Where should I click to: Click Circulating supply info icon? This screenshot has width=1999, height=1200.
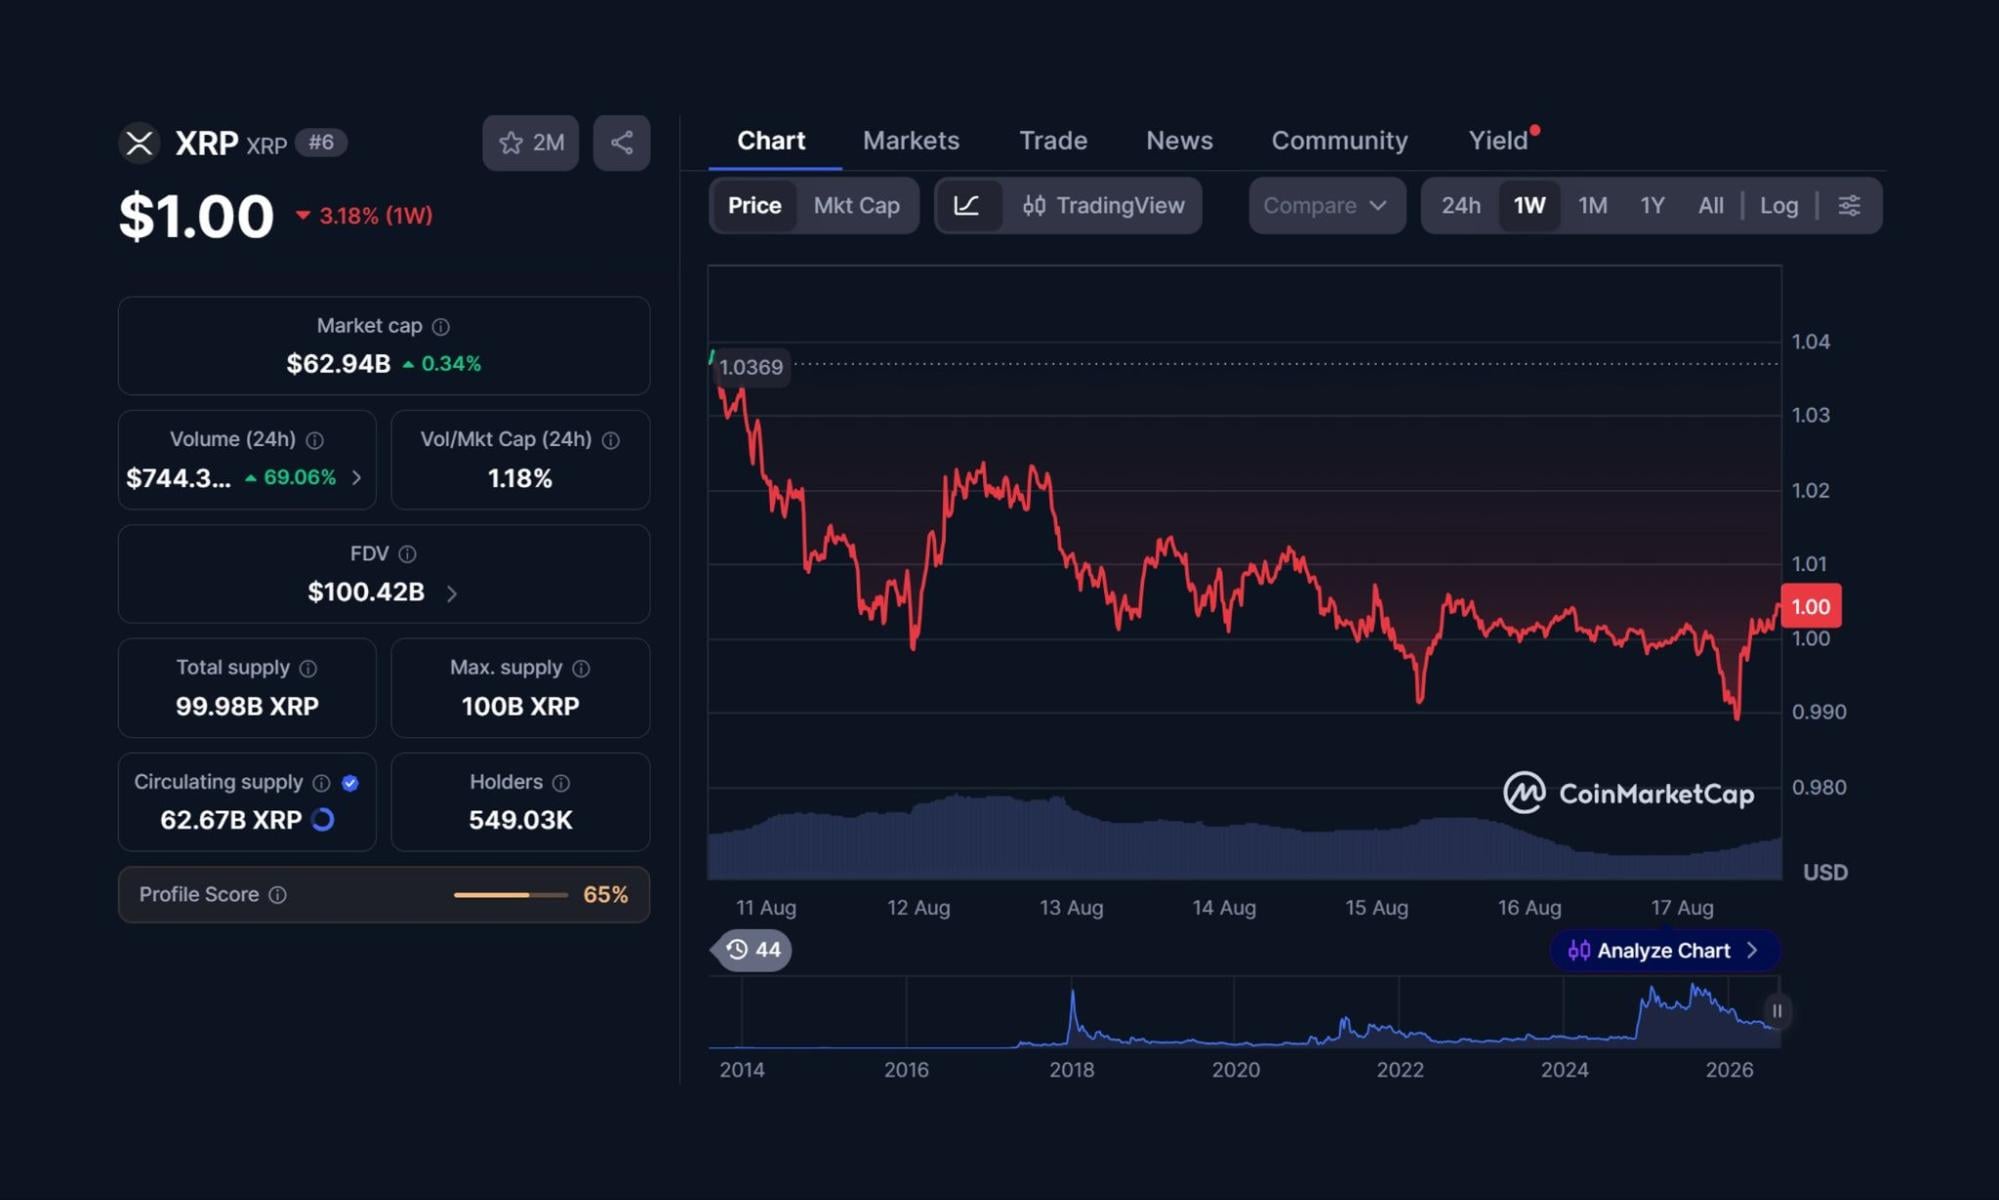pyautogui.click(x=321, y=783)
